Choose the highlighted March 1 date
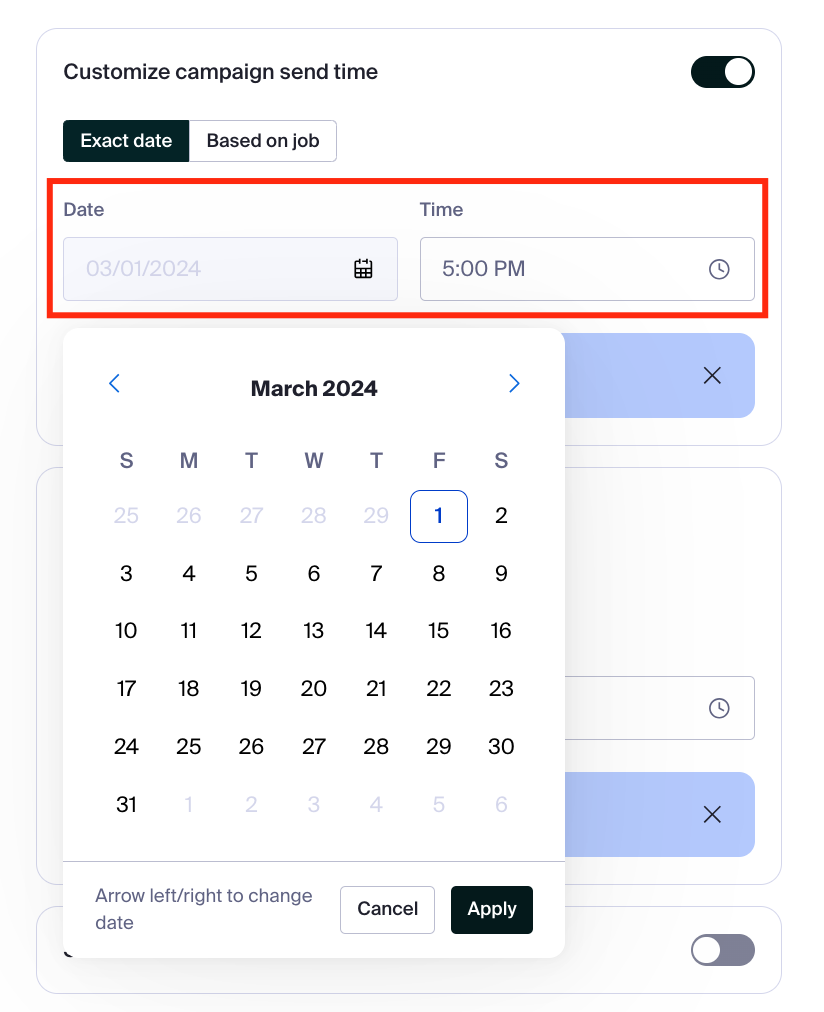 click(439, 516)
